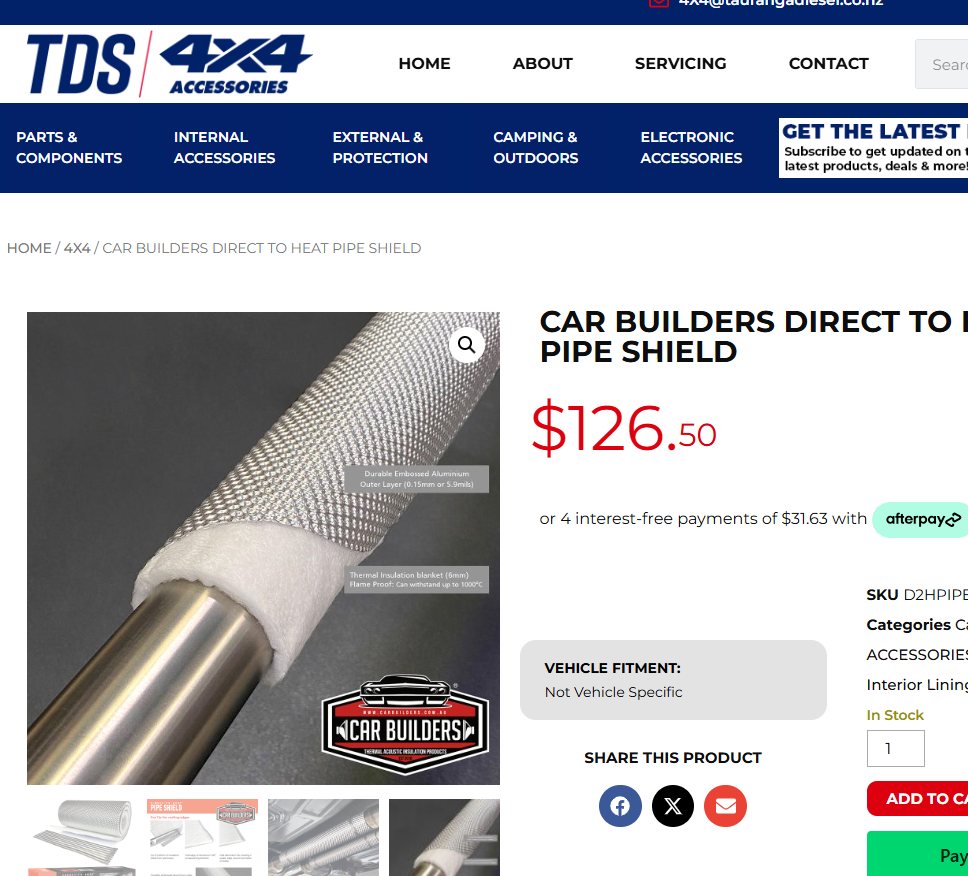The height and width of the screenshot is (876, 968).
Task: Open the Parts & Components menu
Action: (x=69, y=148)
